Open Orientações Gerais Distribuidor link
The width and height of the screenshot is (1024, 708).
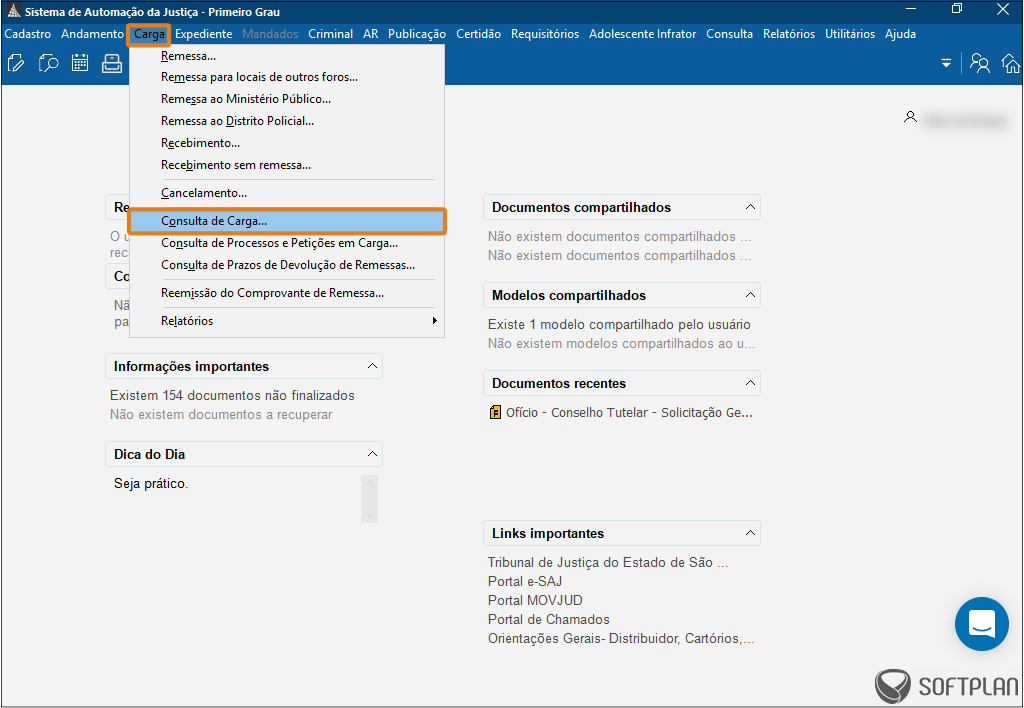(621, 639)
